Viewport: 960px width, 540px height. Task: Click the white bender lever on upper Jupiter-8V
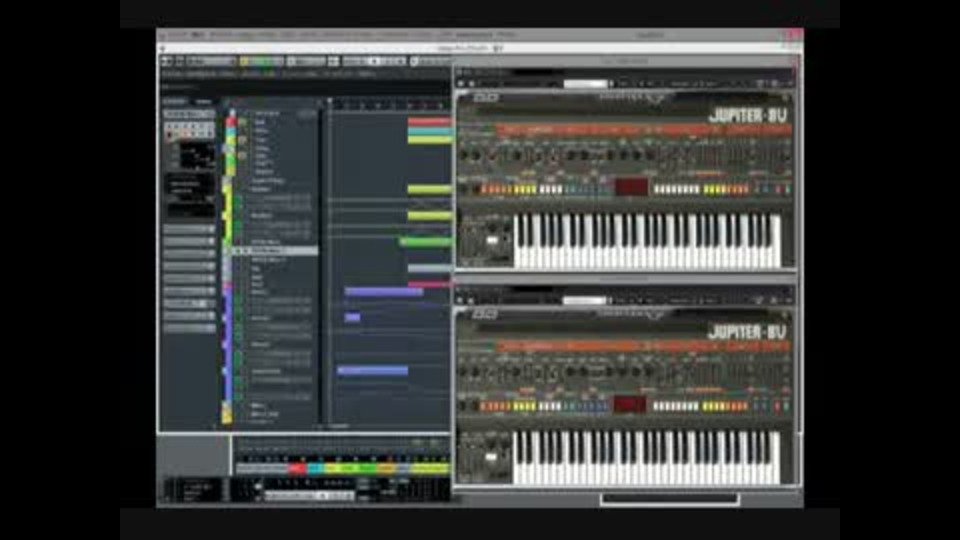[x=492, y=241]
